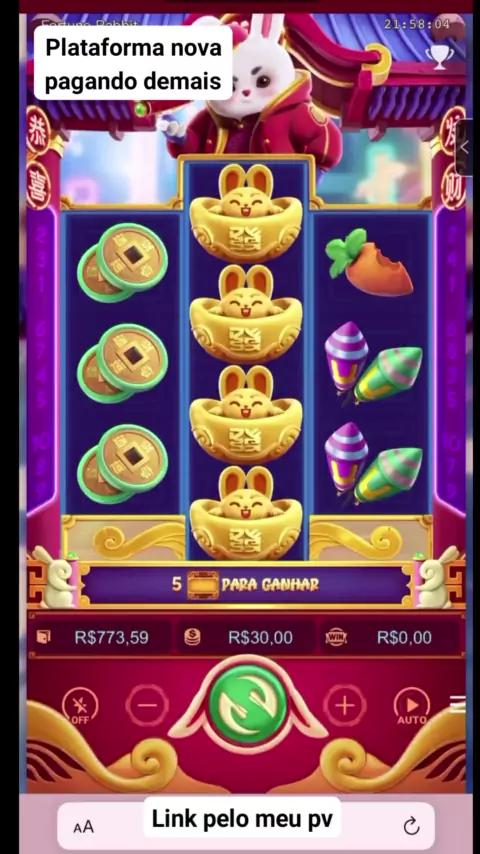Increase the bet with the plus button
Viewport: 480px width, 854px height.
click(x=344, y=705)
